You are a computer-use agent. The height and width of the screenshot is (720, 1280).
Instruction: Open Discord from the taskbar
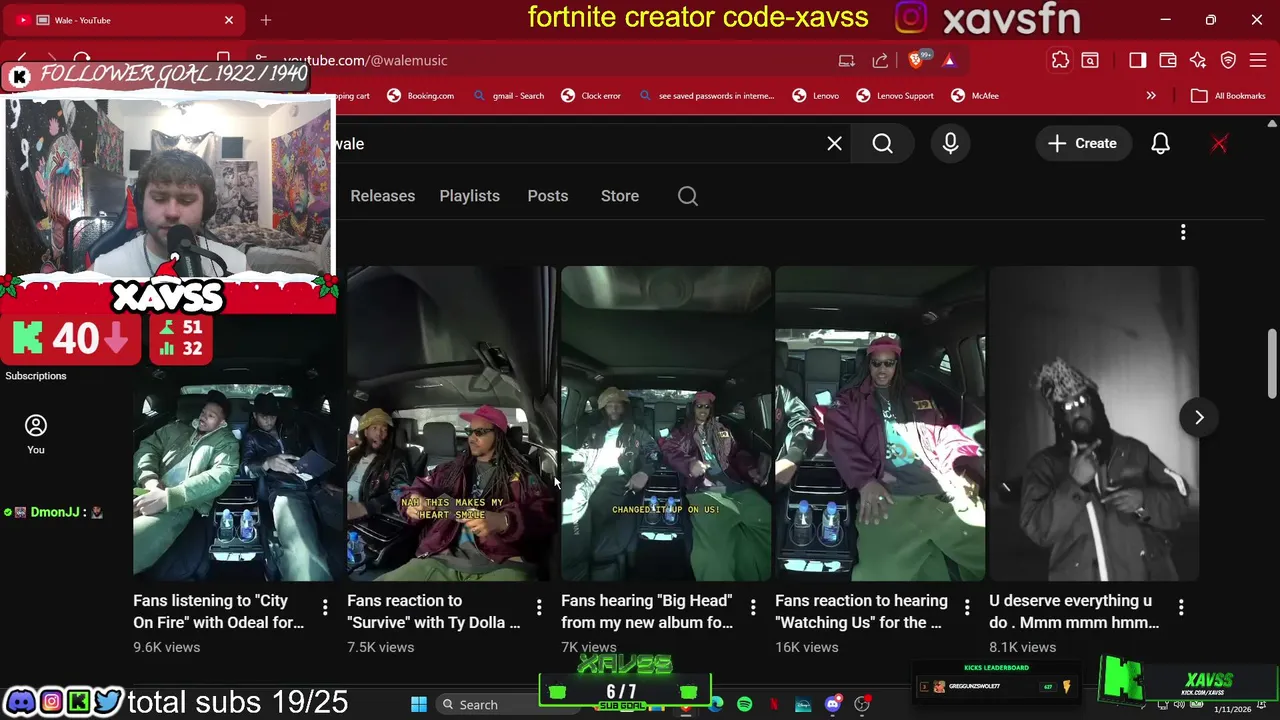(x=833, y=705)
